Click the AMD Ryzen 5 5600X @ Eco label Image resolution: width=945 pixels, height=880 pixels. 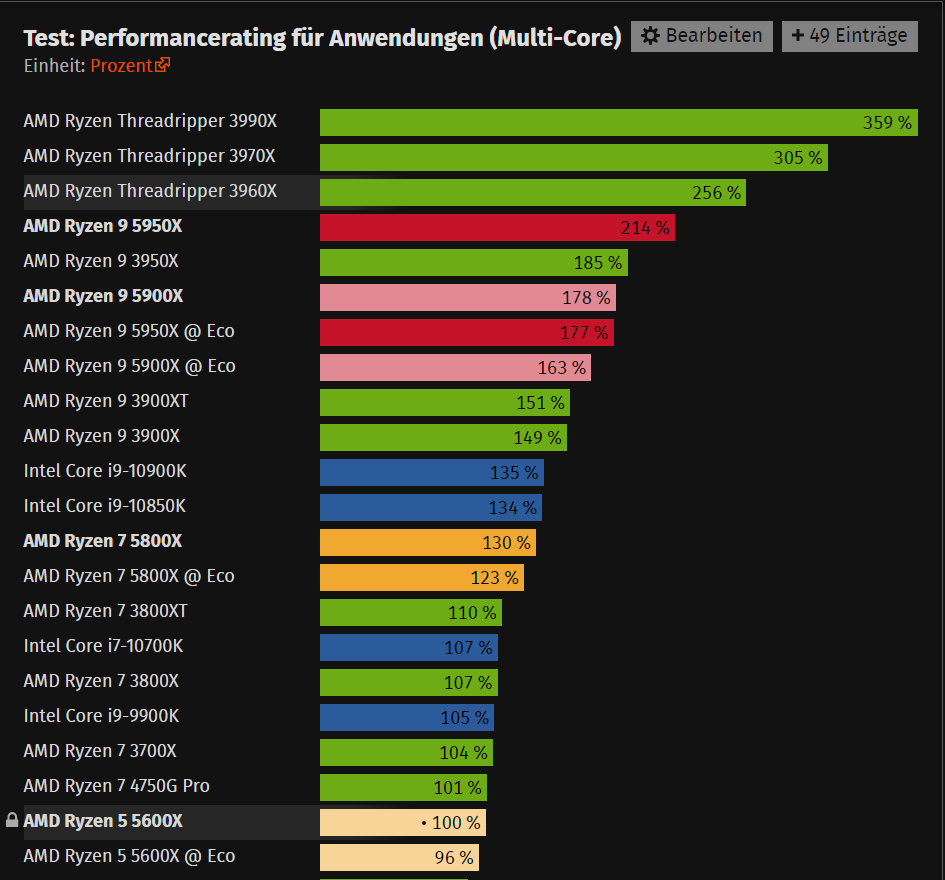(129, 855)
